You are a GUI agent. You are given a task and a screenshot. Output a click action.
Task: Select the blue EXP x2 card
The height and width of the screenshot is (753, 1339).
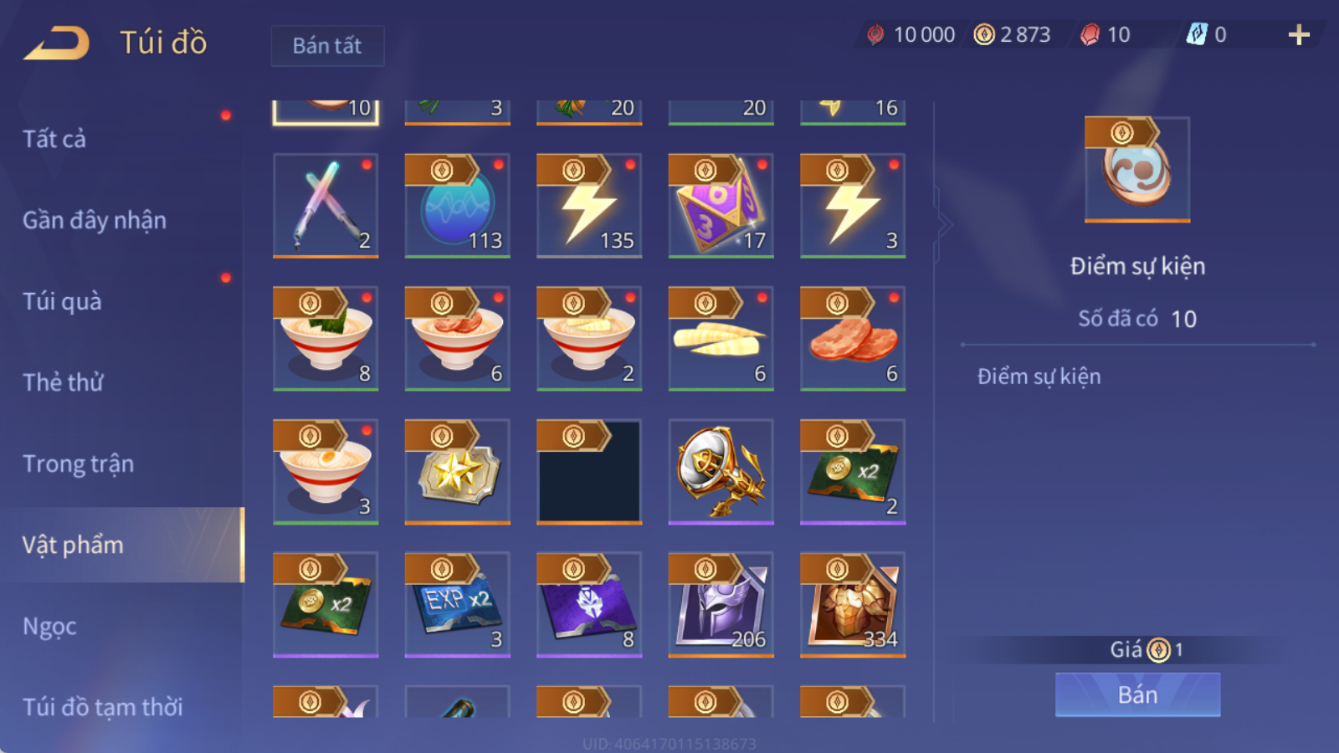458,605
